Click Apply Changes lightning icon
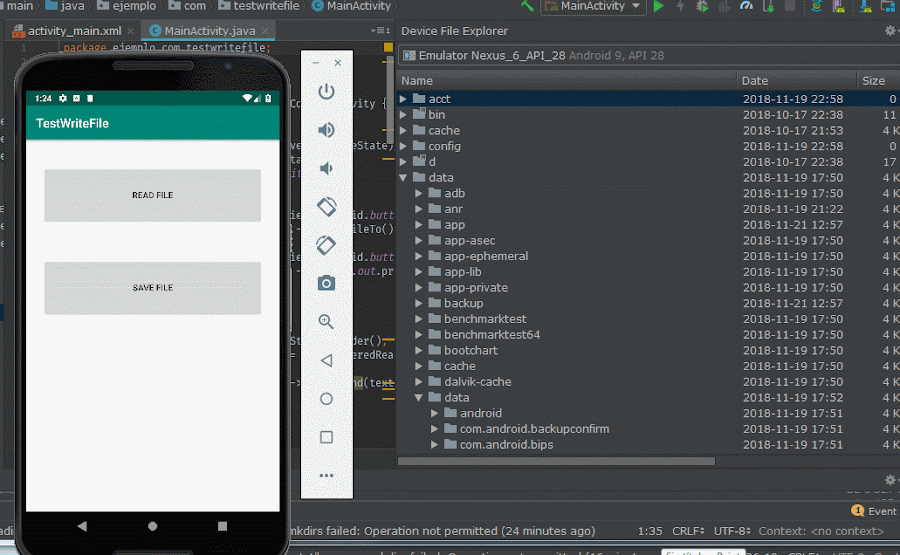Viewport: 900px width, 555px height. (x=680, y=6)
